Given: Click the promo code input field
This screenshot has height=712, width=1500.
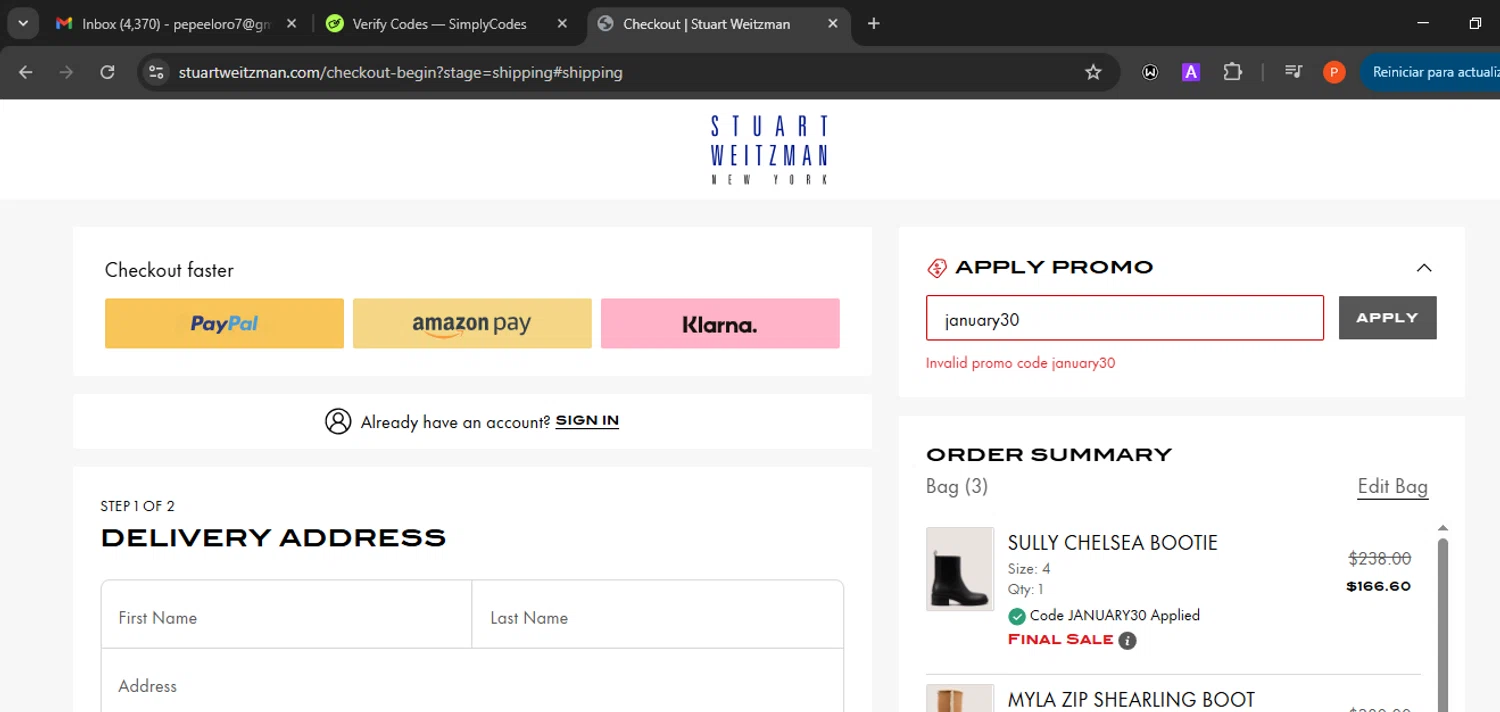Looking at the screenshot, I should (1125, 318).
